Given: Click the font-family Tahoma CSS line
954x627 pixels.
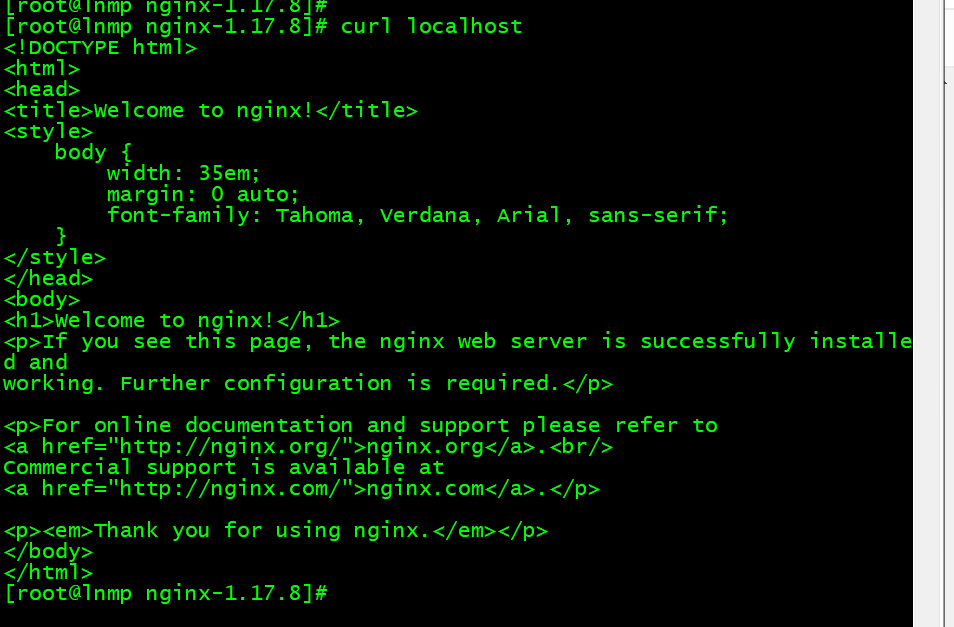Looking at the screenshot, I should 417,215.
